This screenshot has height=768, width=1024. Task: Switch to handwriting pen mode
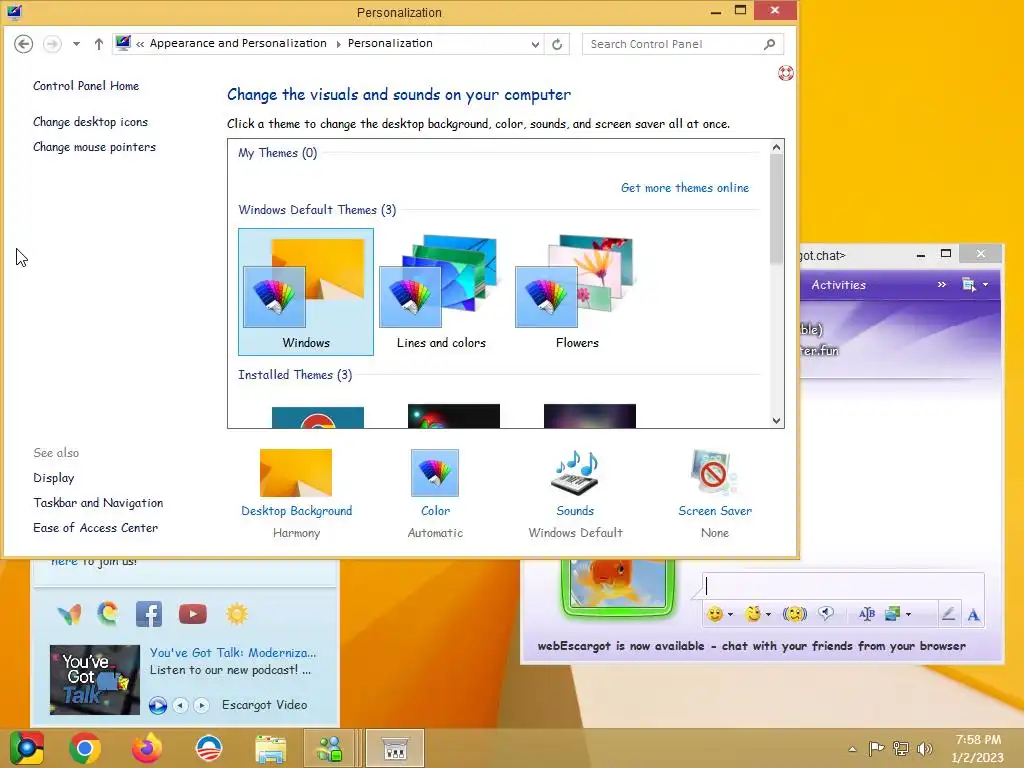click(x=948, y=614)
